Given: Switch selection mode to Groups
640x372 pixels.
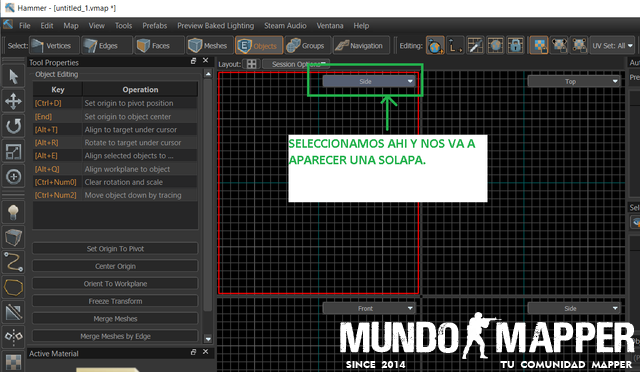Looking at the screenshot, I should click(307, 45).
